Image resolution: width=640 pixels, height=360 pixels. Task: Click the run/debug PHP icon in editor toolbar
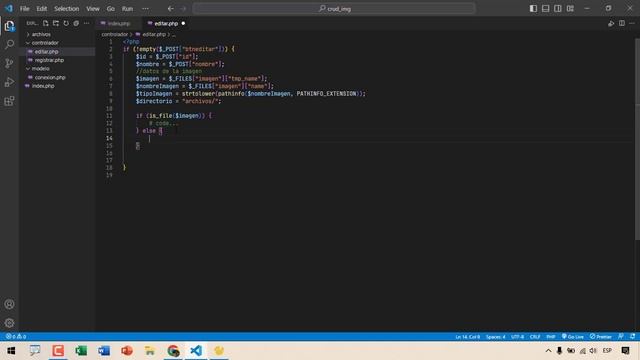[611, 24]
